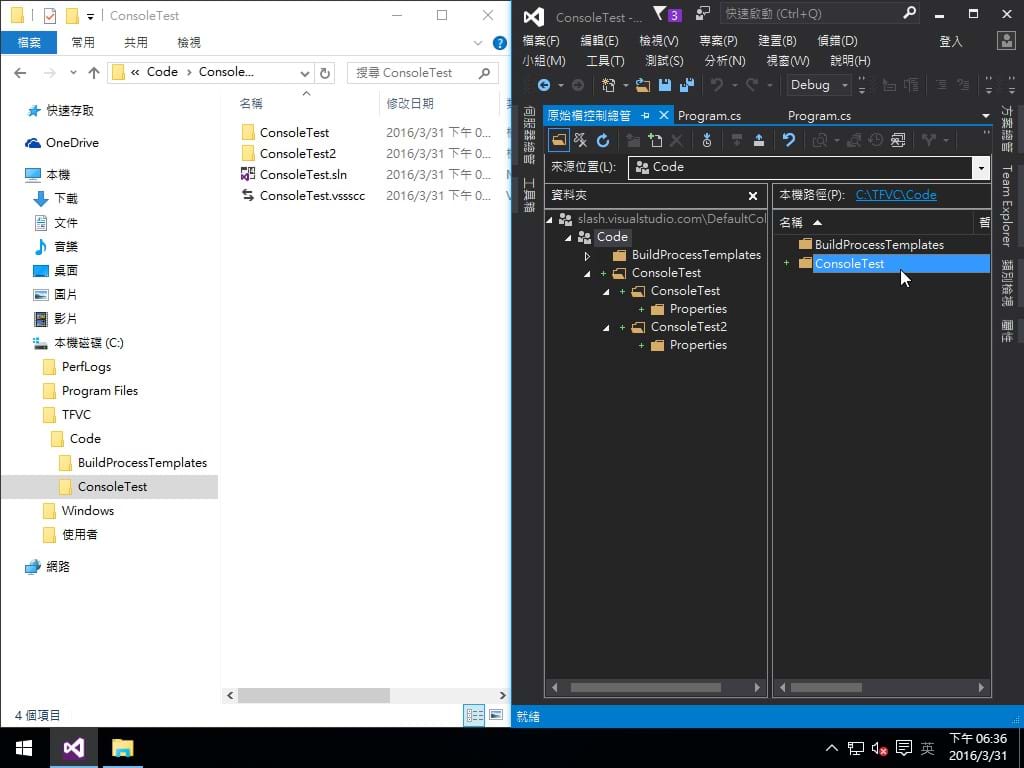Open the send feedback icon in Visual Studio
This screenshot has height=768, width=1024.
(x=703, y=14)
